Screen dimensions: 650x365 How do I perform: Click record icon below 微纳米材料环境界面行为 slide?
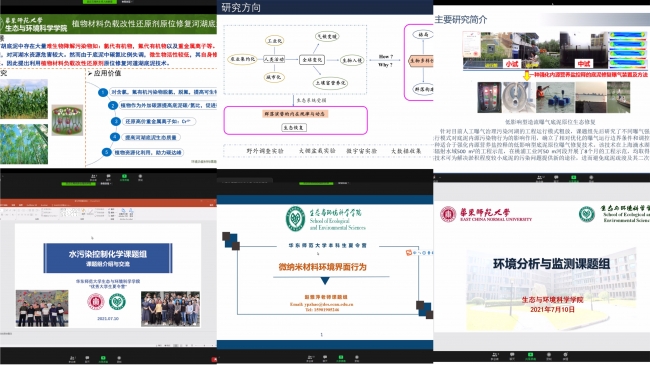357,358
